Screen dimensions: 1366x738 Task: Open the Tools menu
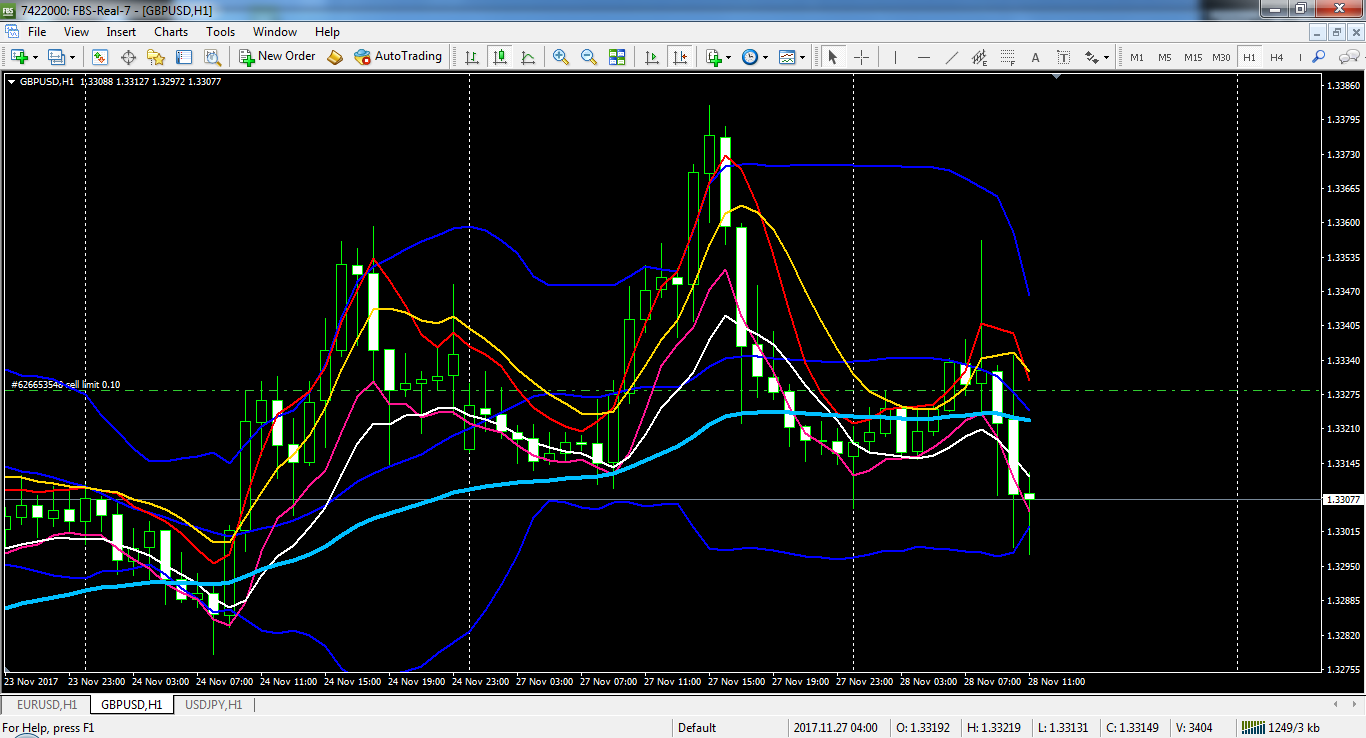(221, 32)
